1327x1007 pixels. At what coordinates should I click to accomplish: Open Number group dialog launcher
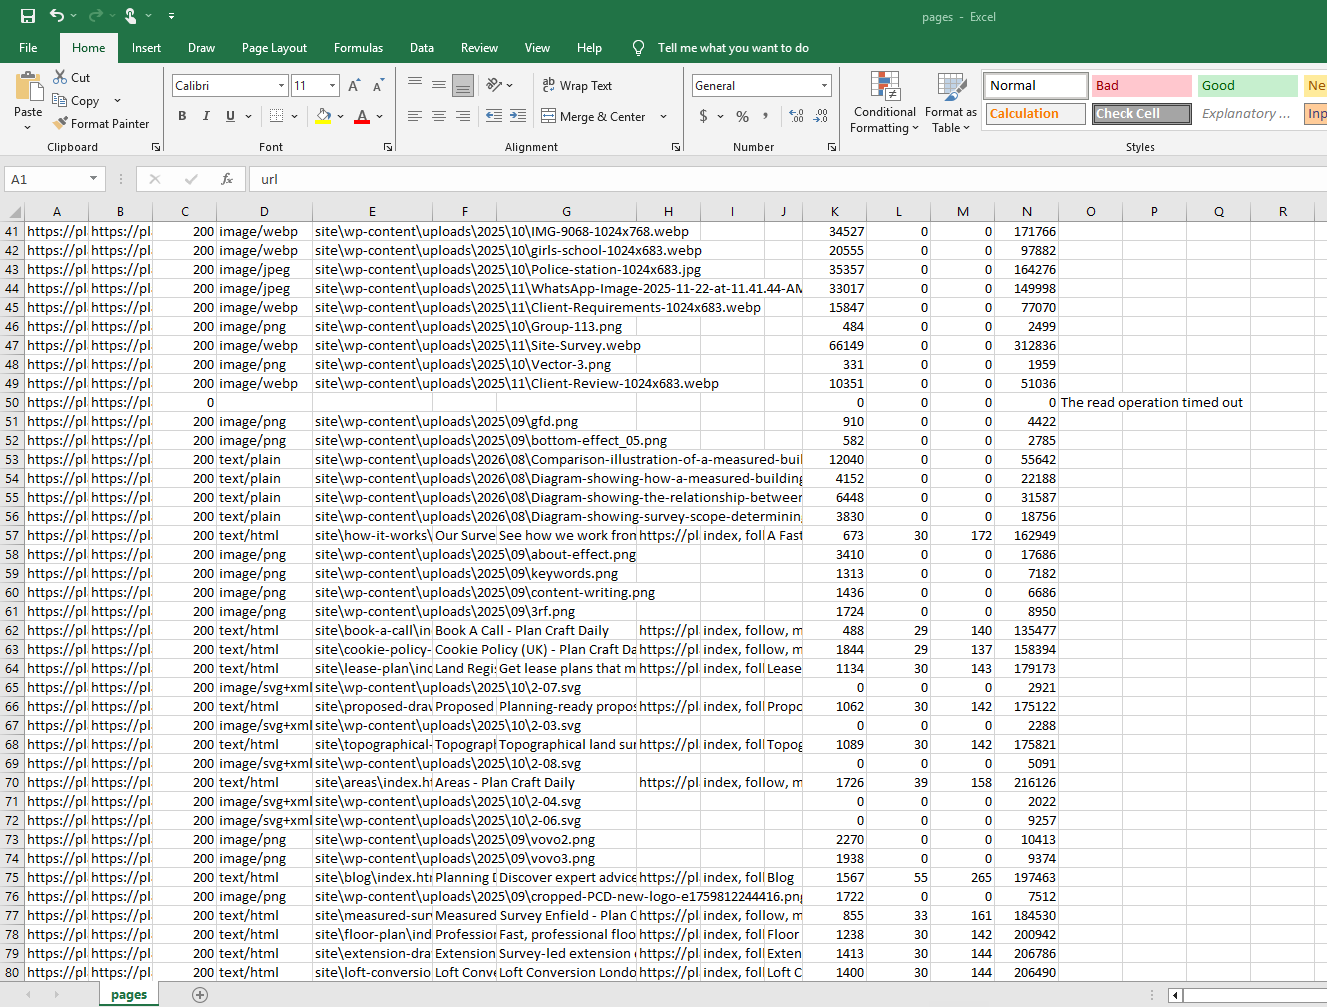tap(832, 147)
